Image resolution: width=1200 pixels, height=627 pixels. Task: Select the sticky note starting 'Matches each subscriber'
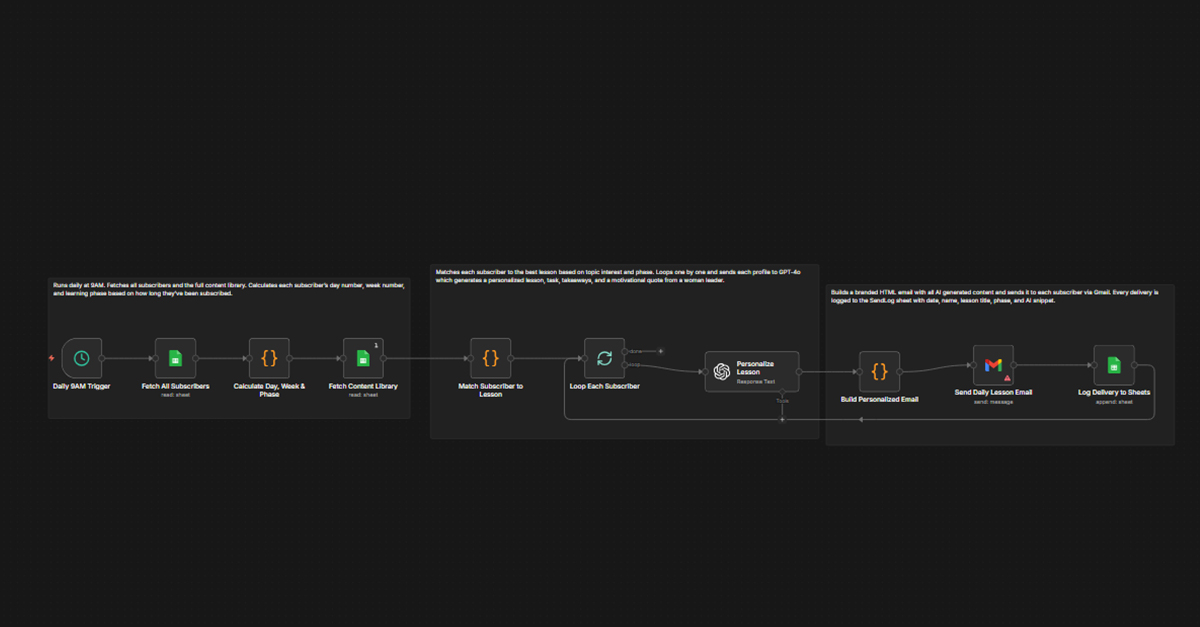tap(624, 352)
